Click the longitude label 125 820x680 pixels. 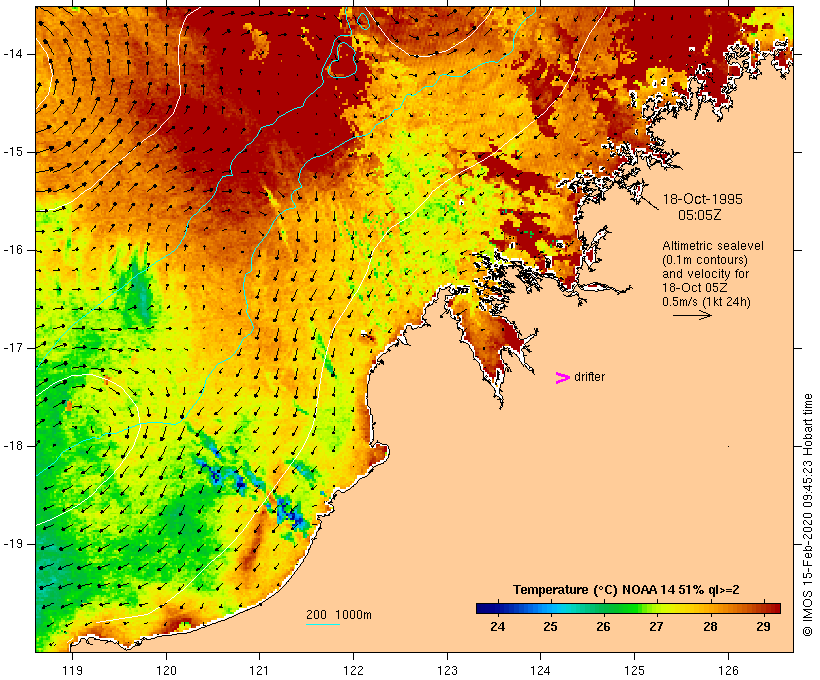pyautogui.click(x=634, y=670)
